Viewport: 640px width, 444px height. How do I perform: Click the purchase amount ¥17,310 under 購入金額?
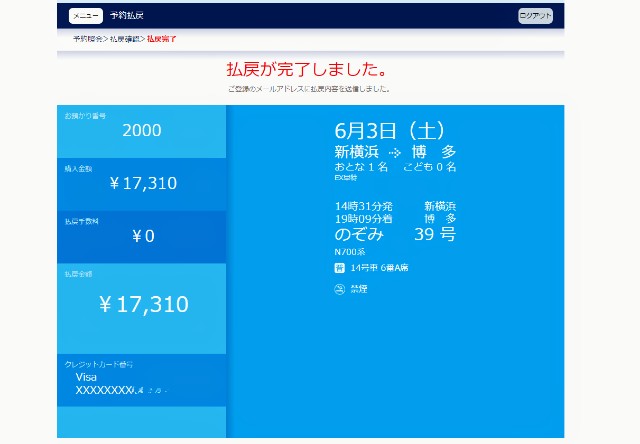pyautogui.click(x=143, y=183)
